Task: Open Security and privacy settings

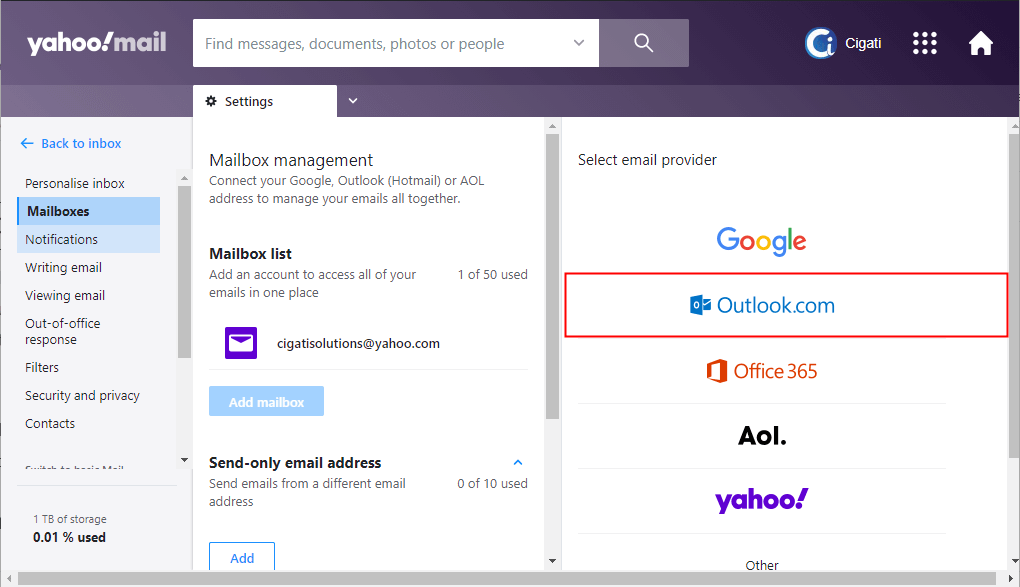Action: click(x=82, y=396)
